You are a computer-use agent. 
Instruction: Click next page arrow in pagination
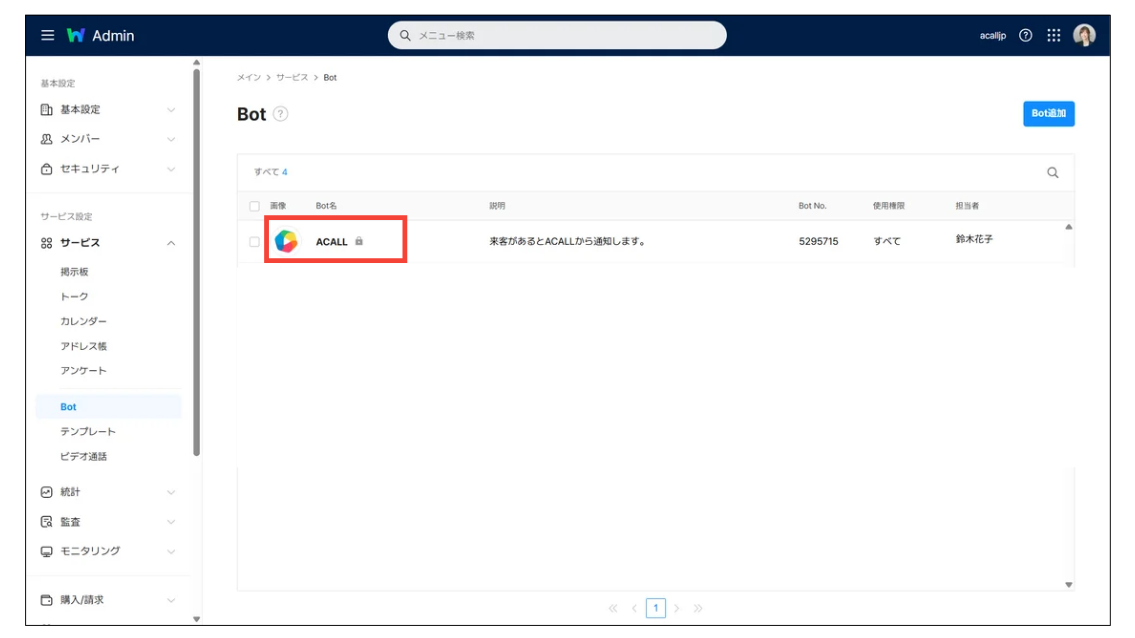point(677,608)
